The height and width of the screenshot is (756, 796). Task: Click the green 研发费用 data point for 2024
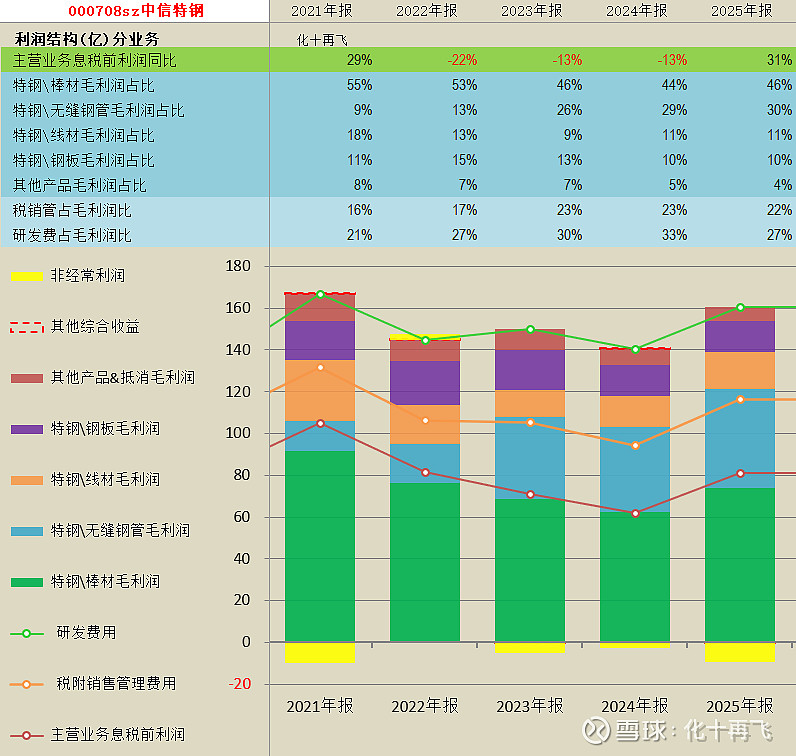click(x=636, y=349)
